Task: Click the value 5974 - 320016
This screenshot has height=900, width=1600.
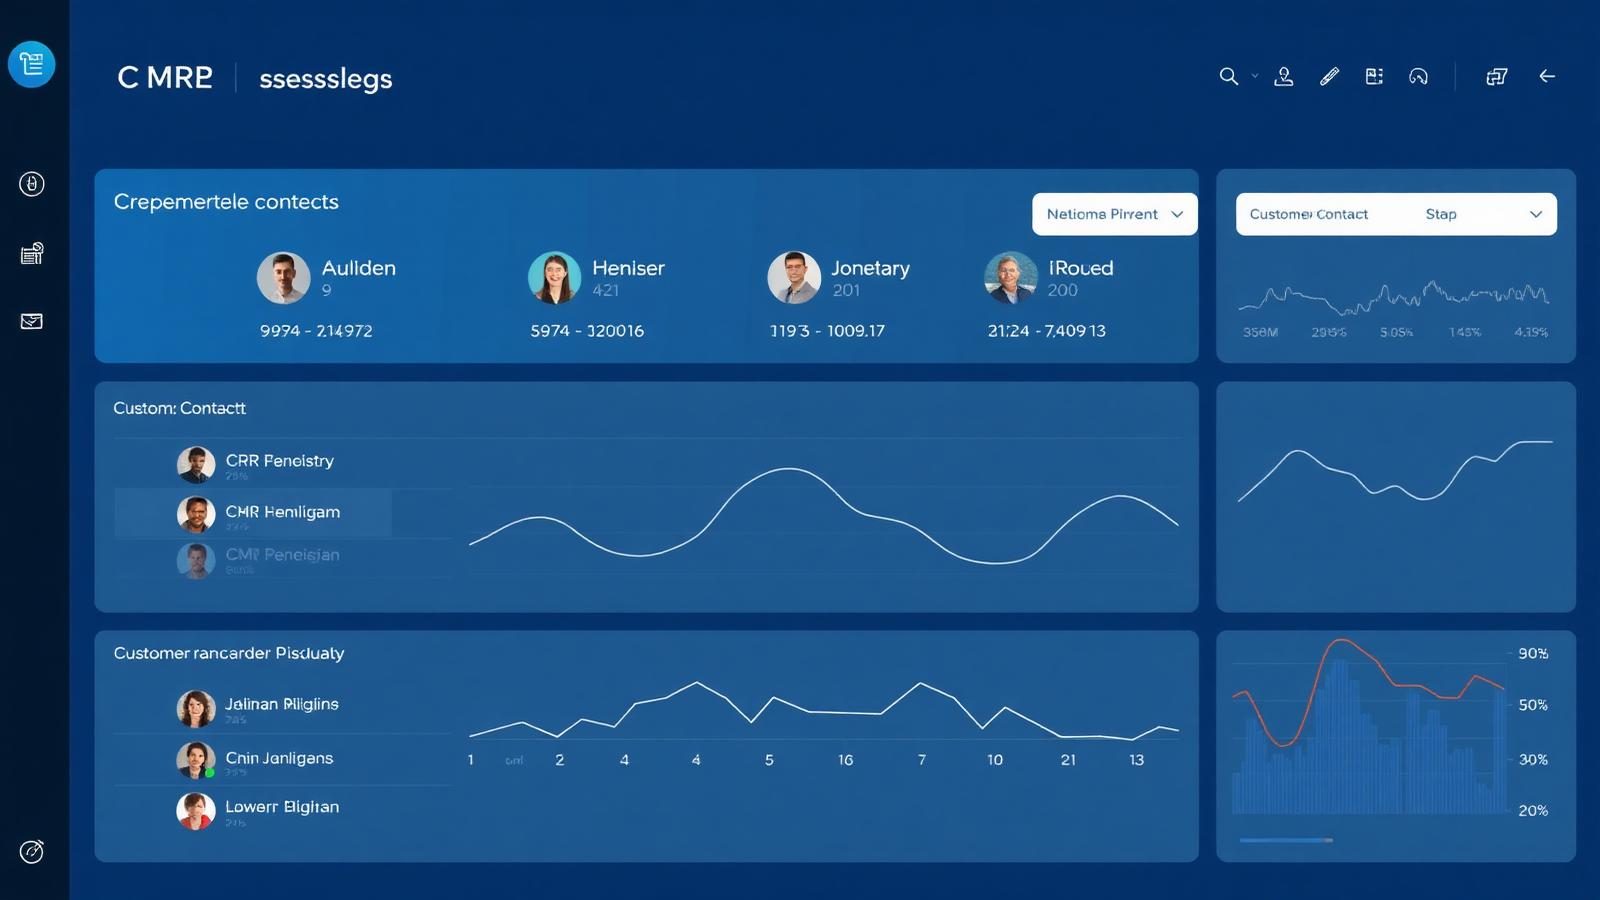Action: point(587,331)
